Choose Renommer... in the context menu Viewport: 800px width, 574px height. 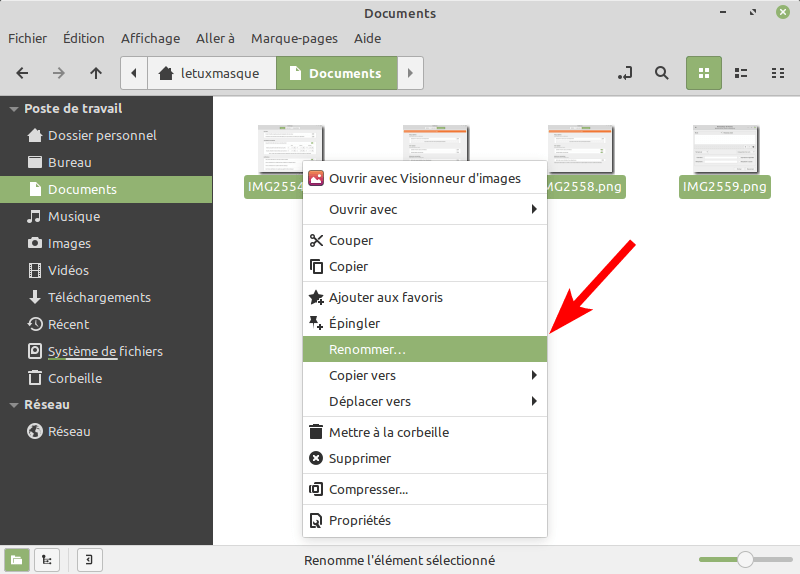click(425, 350)
